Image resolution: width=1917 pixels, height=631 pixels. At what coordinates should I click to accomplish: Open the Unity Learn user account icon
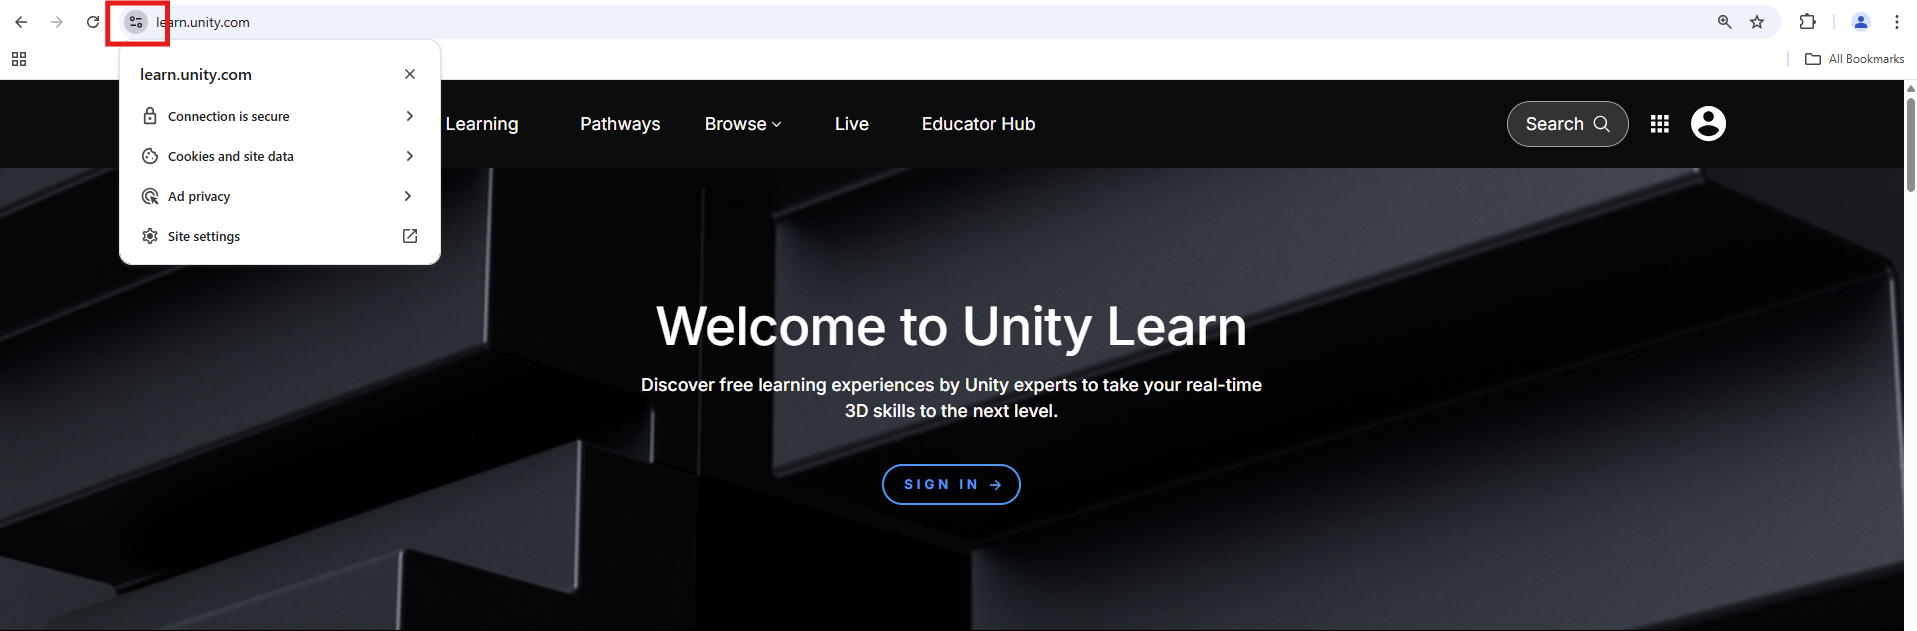point(1708,124)
